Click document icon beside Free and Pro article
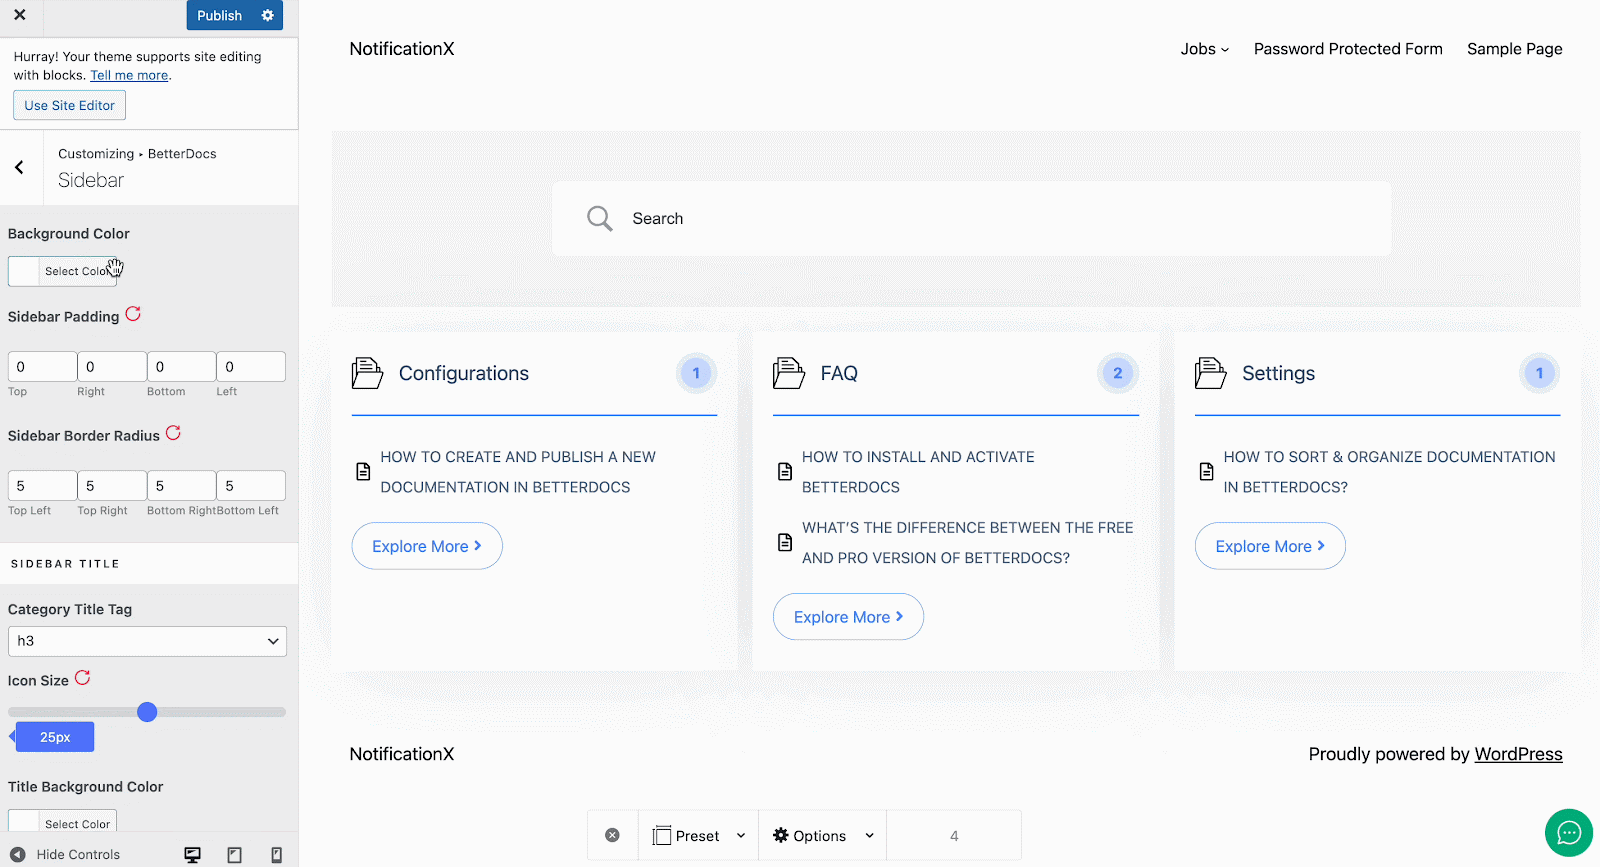1600x867 pixels. point(785,542)
